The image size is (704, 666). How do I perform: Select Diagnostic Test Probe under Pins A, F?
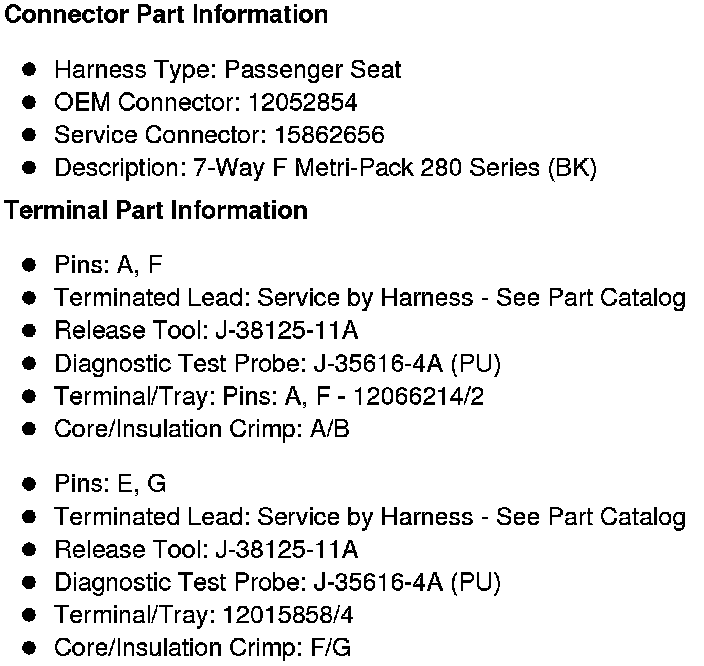pos(277,363)
